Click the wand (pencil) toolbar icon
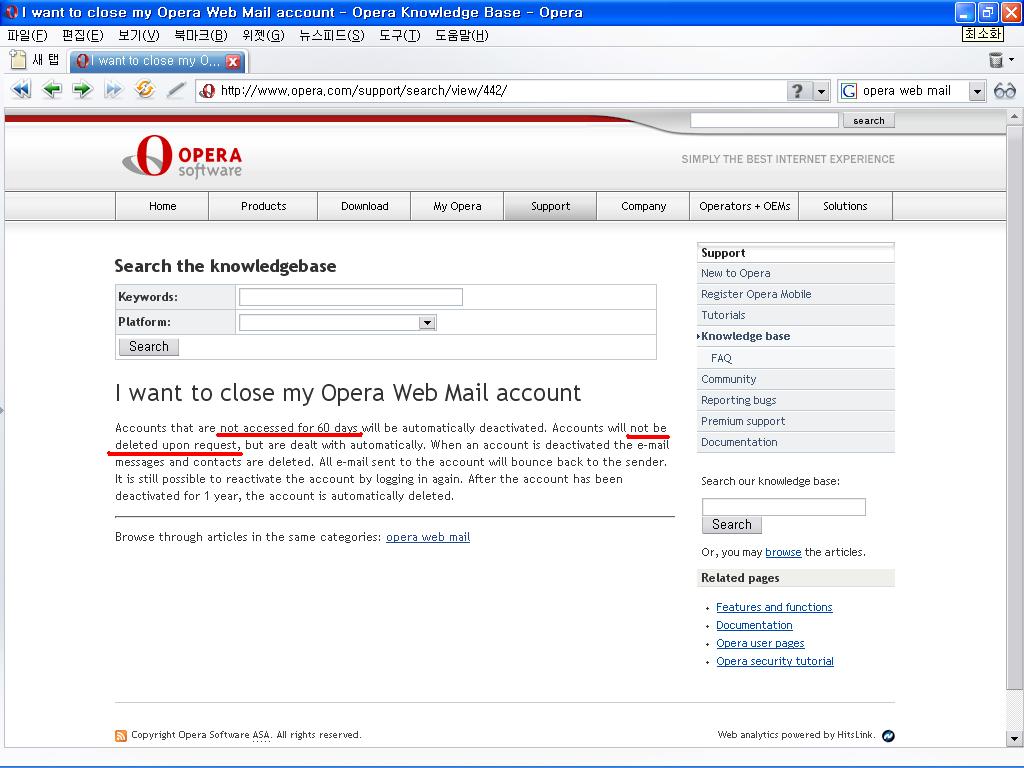 175,90
